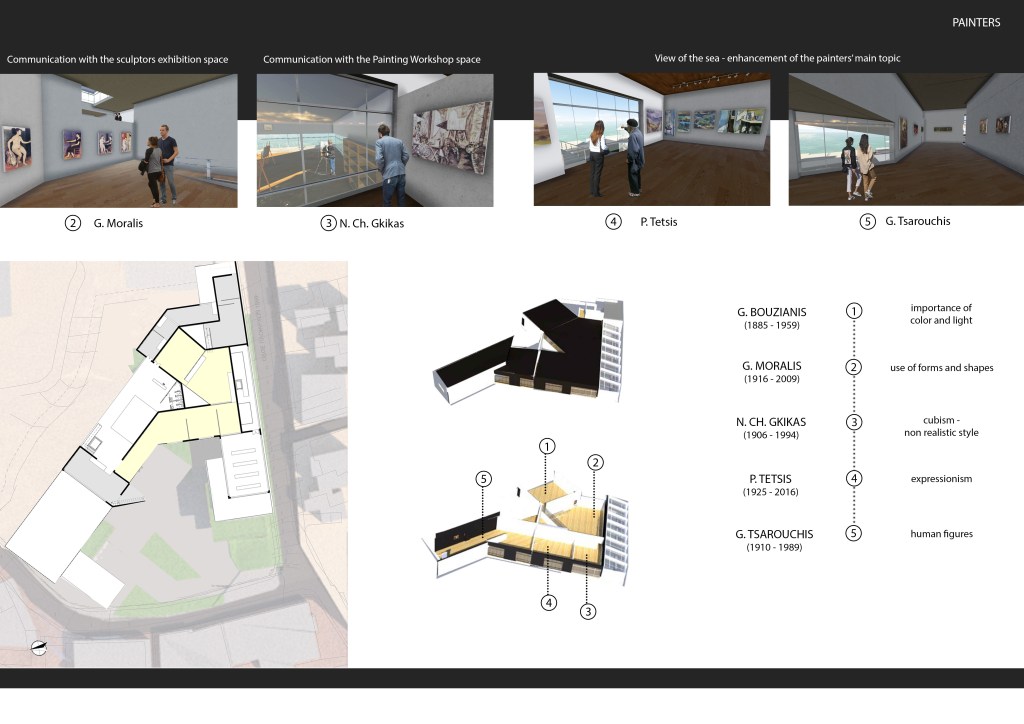
Task: Click the north arrow compass on site plan
Action: [39, 648]
